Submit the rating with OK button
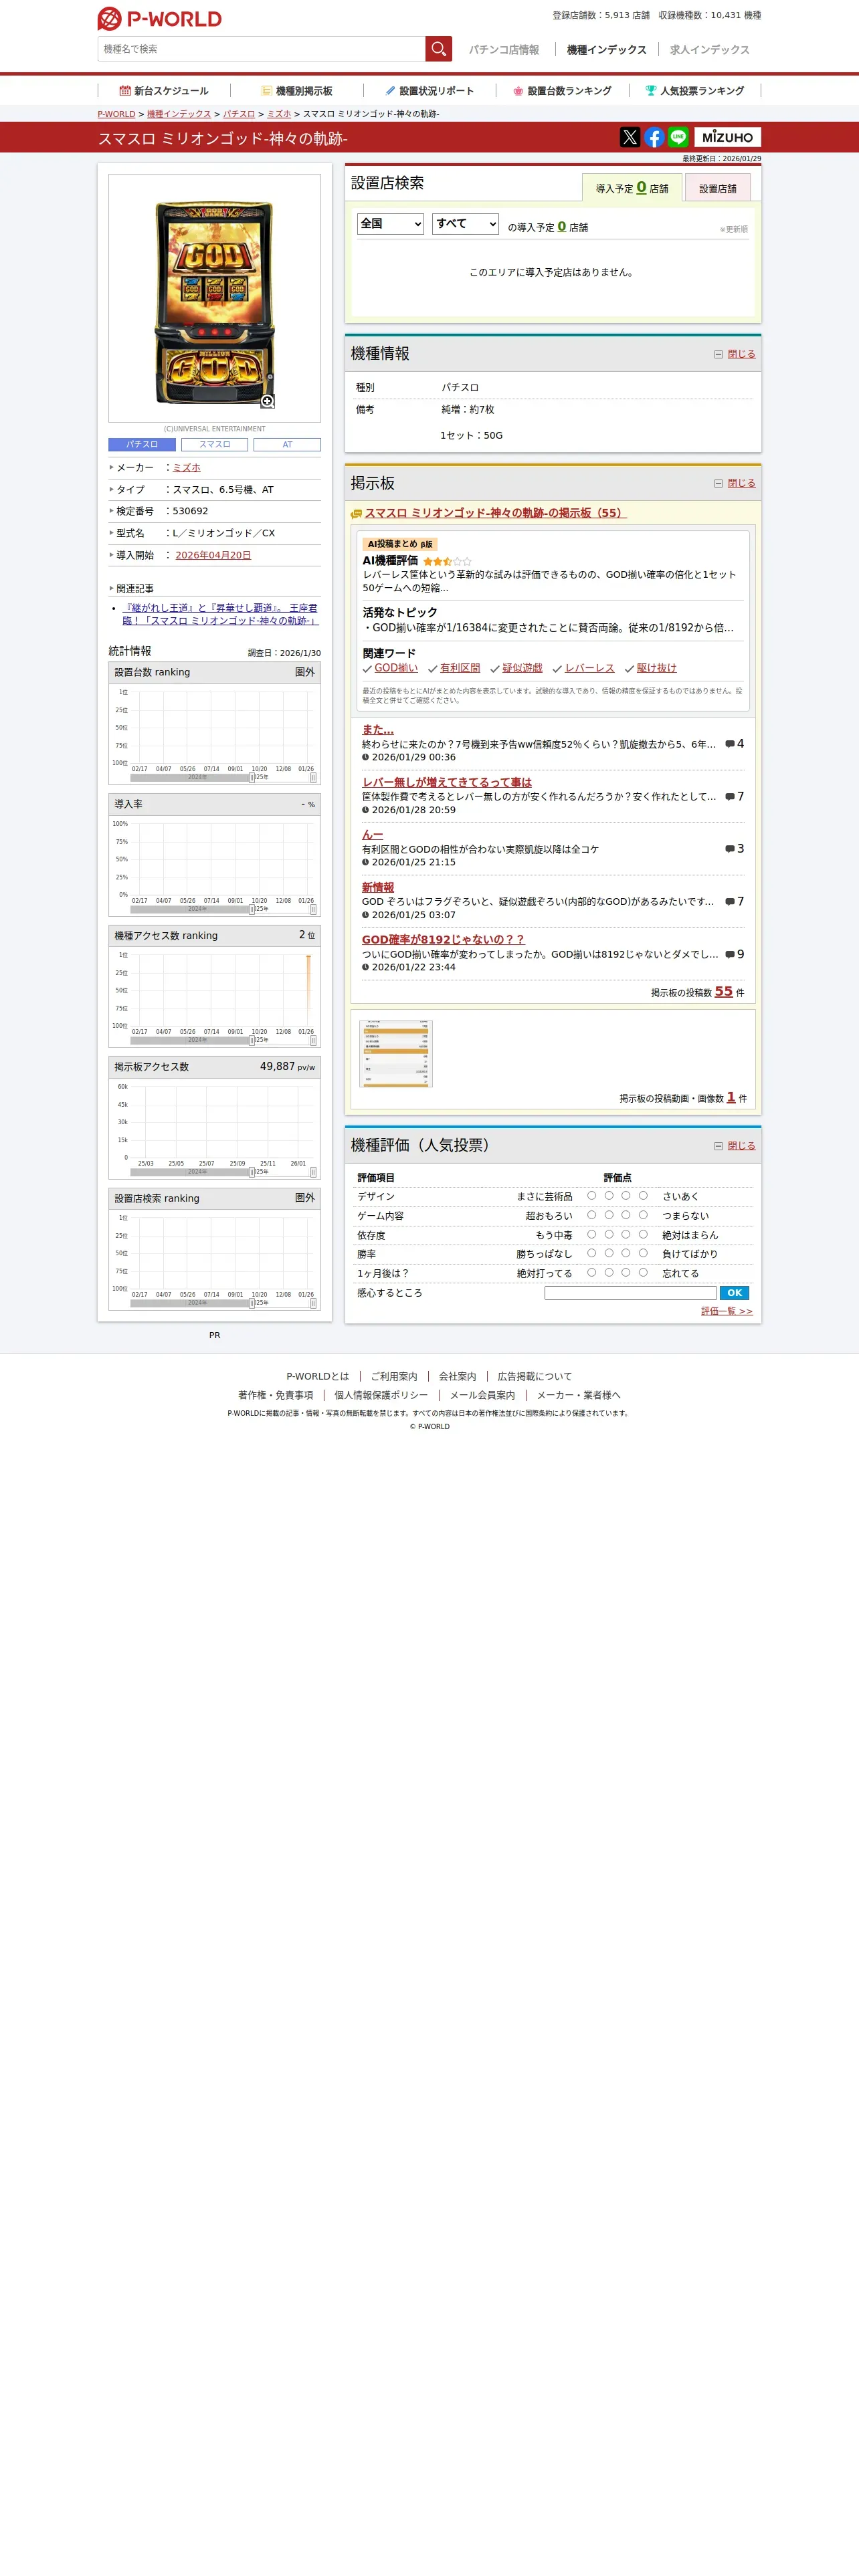This screenshot has width=859, height=2576. point(734,1293)
